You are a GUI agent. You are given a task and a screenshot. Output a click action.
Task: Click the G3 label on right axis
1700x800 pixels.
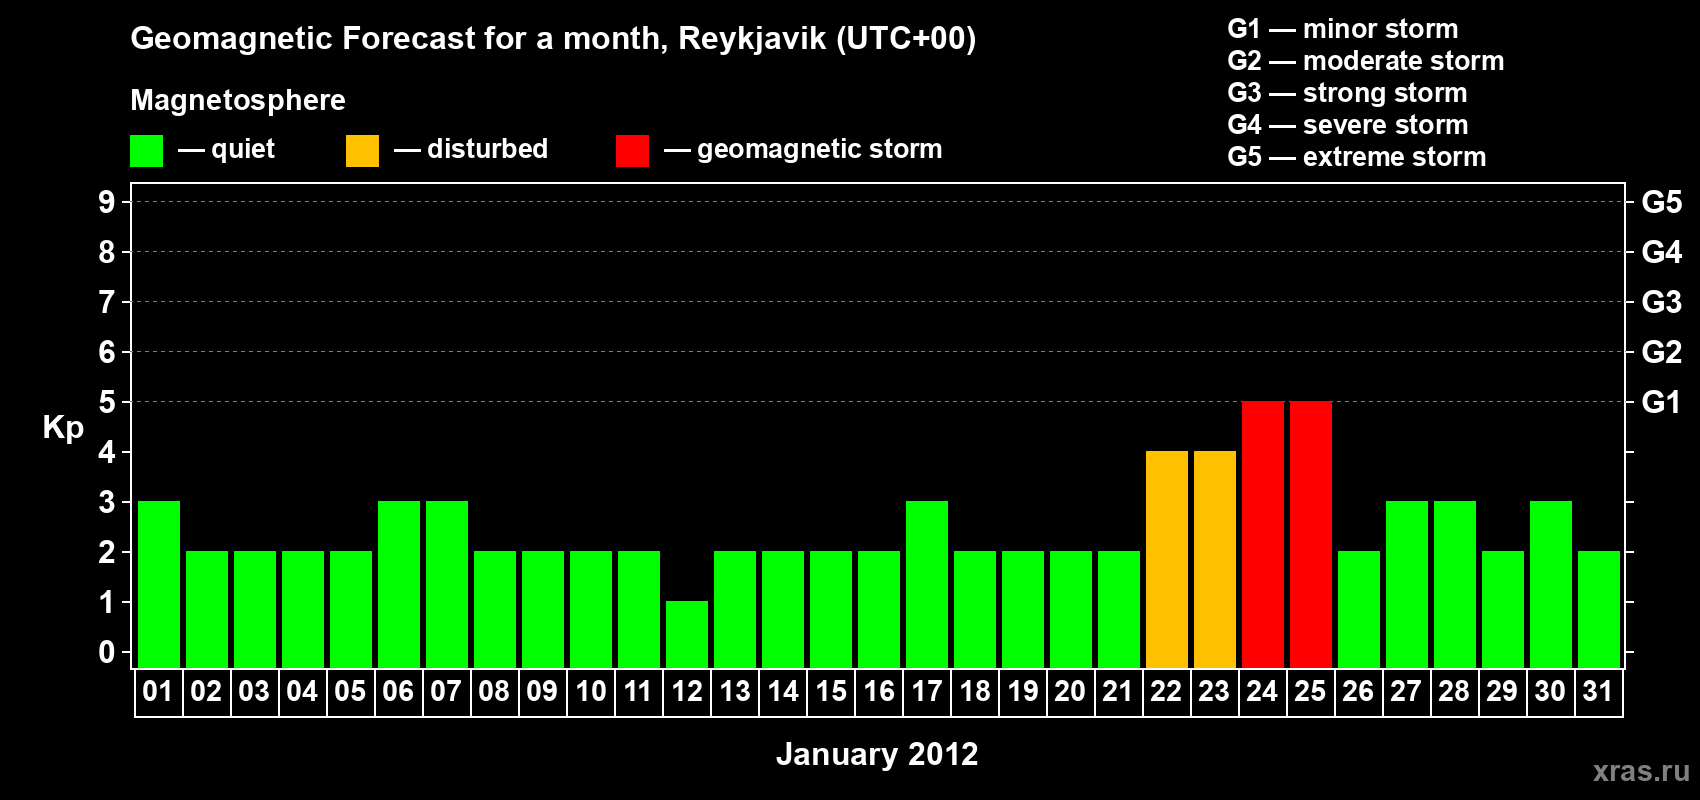click(1662, 302)
